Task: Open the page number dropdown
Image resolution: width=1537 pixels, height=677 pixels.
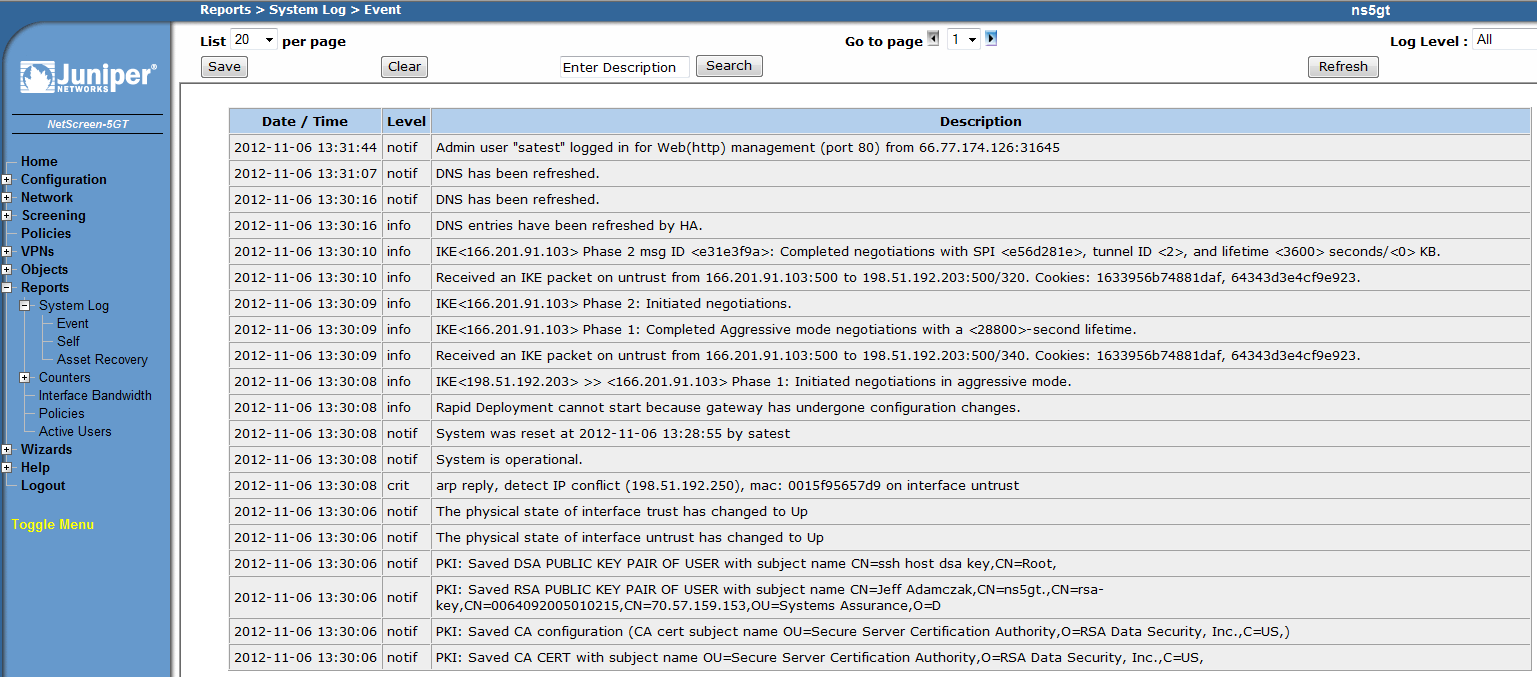Action: [x=964, y=40]
